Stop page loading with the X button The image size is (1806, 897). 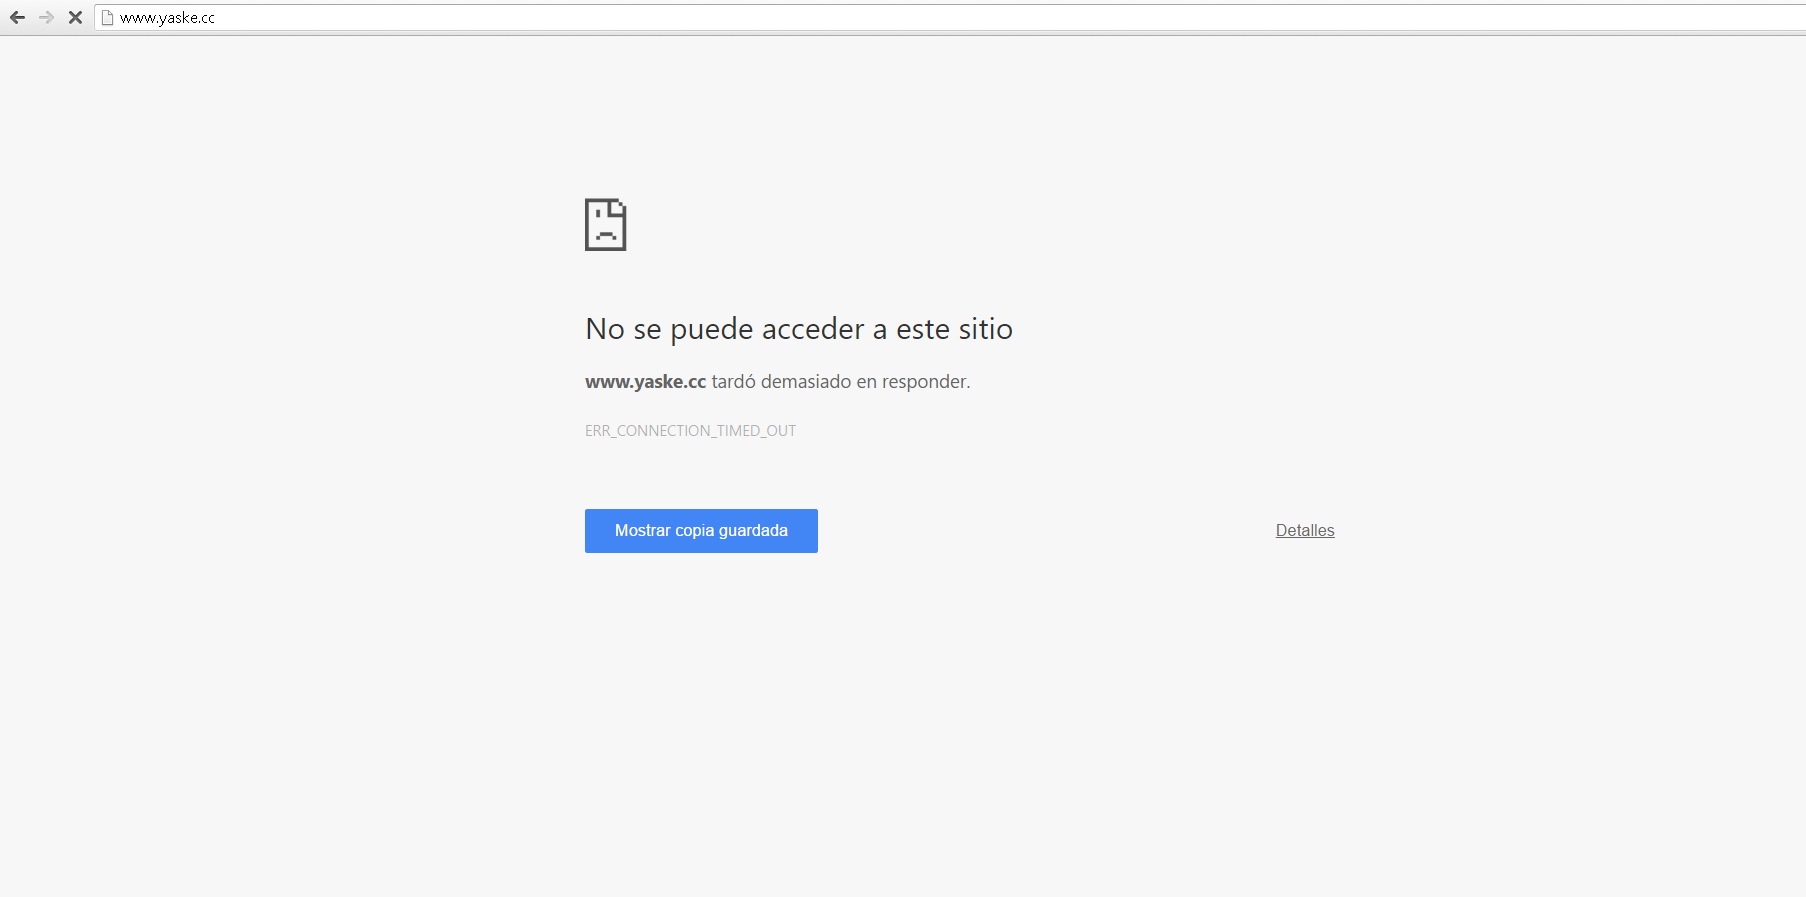[x=75, y=17]
